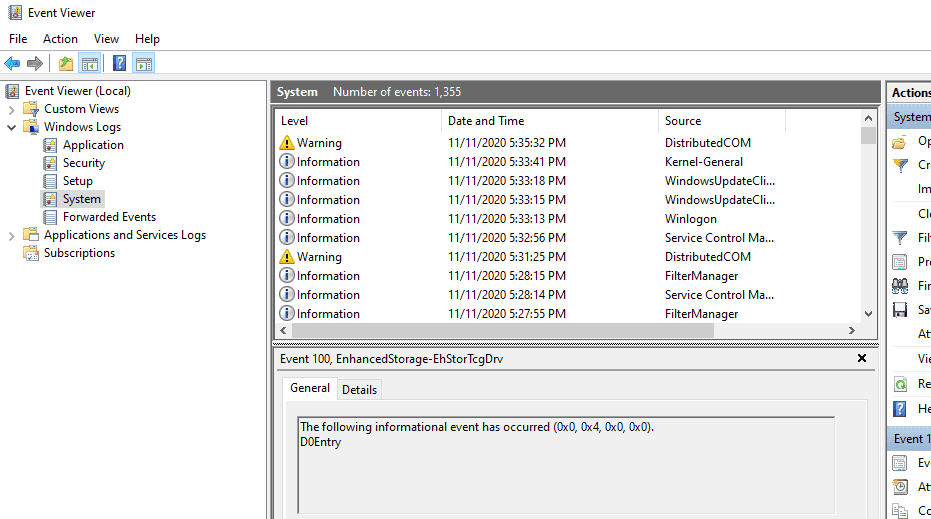Viewport: 931px width, 519px height.
Task: Toggle the Show/Hide Action Pane icon
Action: click(144, 64)
